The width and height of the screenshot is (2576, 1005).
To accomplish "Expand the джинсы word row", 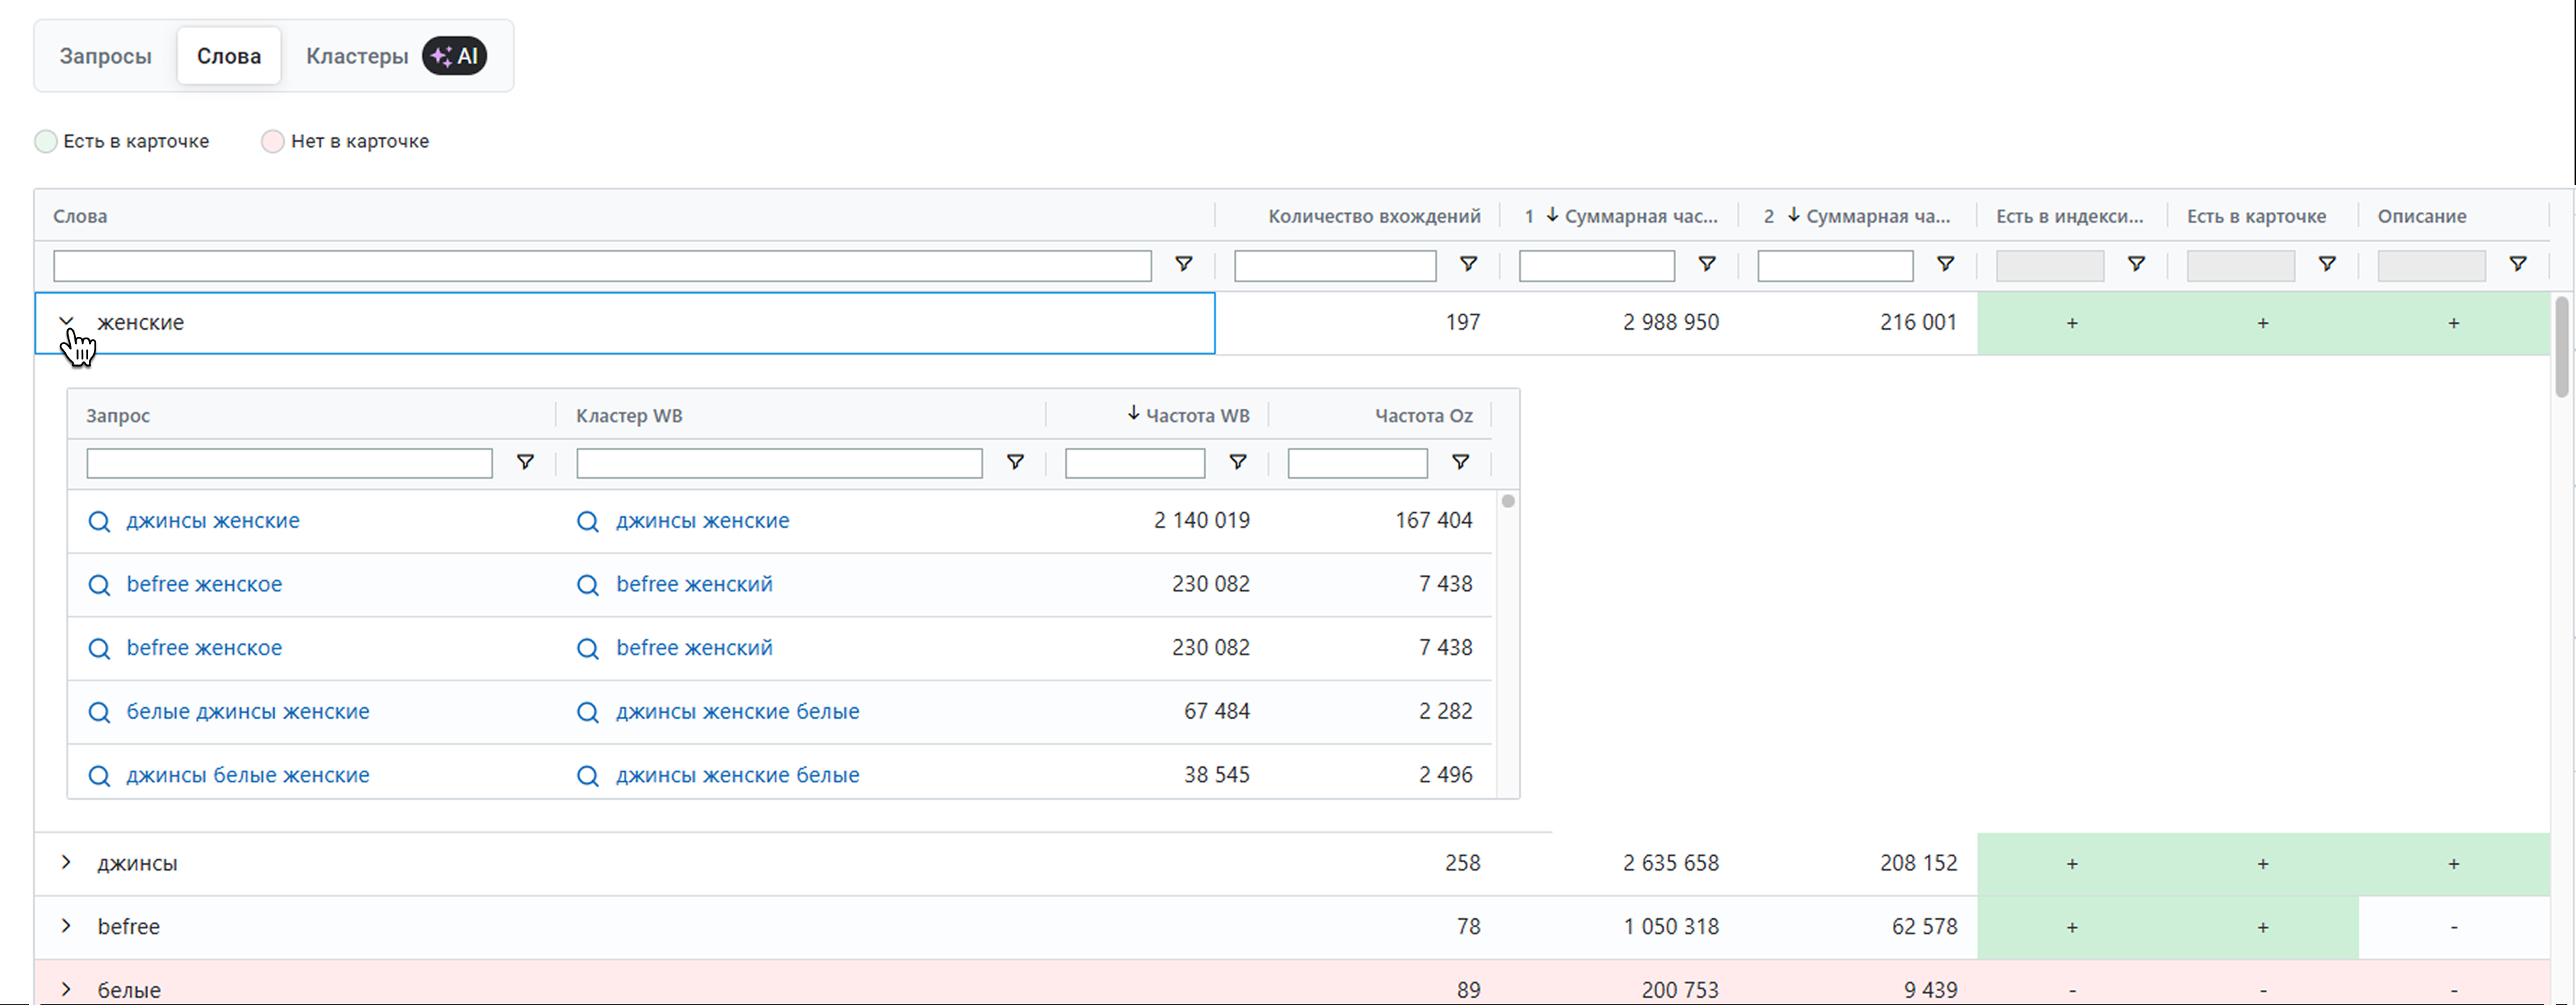I will tap(66, 862).
